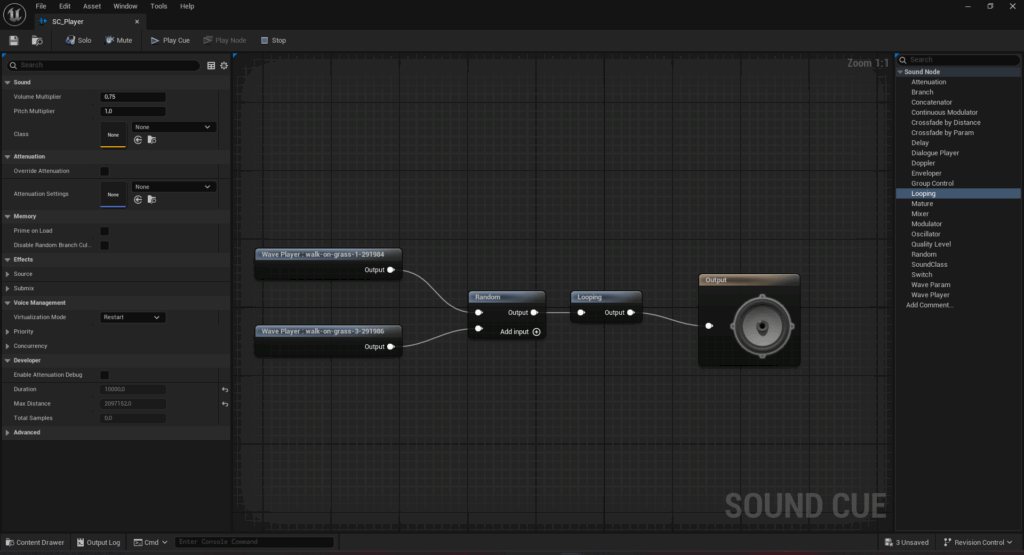Image resolution: width=1024 pixels, height=555 pixels.
Task: Click the property matrix grid icon
Action: click(x=211, y=65)
